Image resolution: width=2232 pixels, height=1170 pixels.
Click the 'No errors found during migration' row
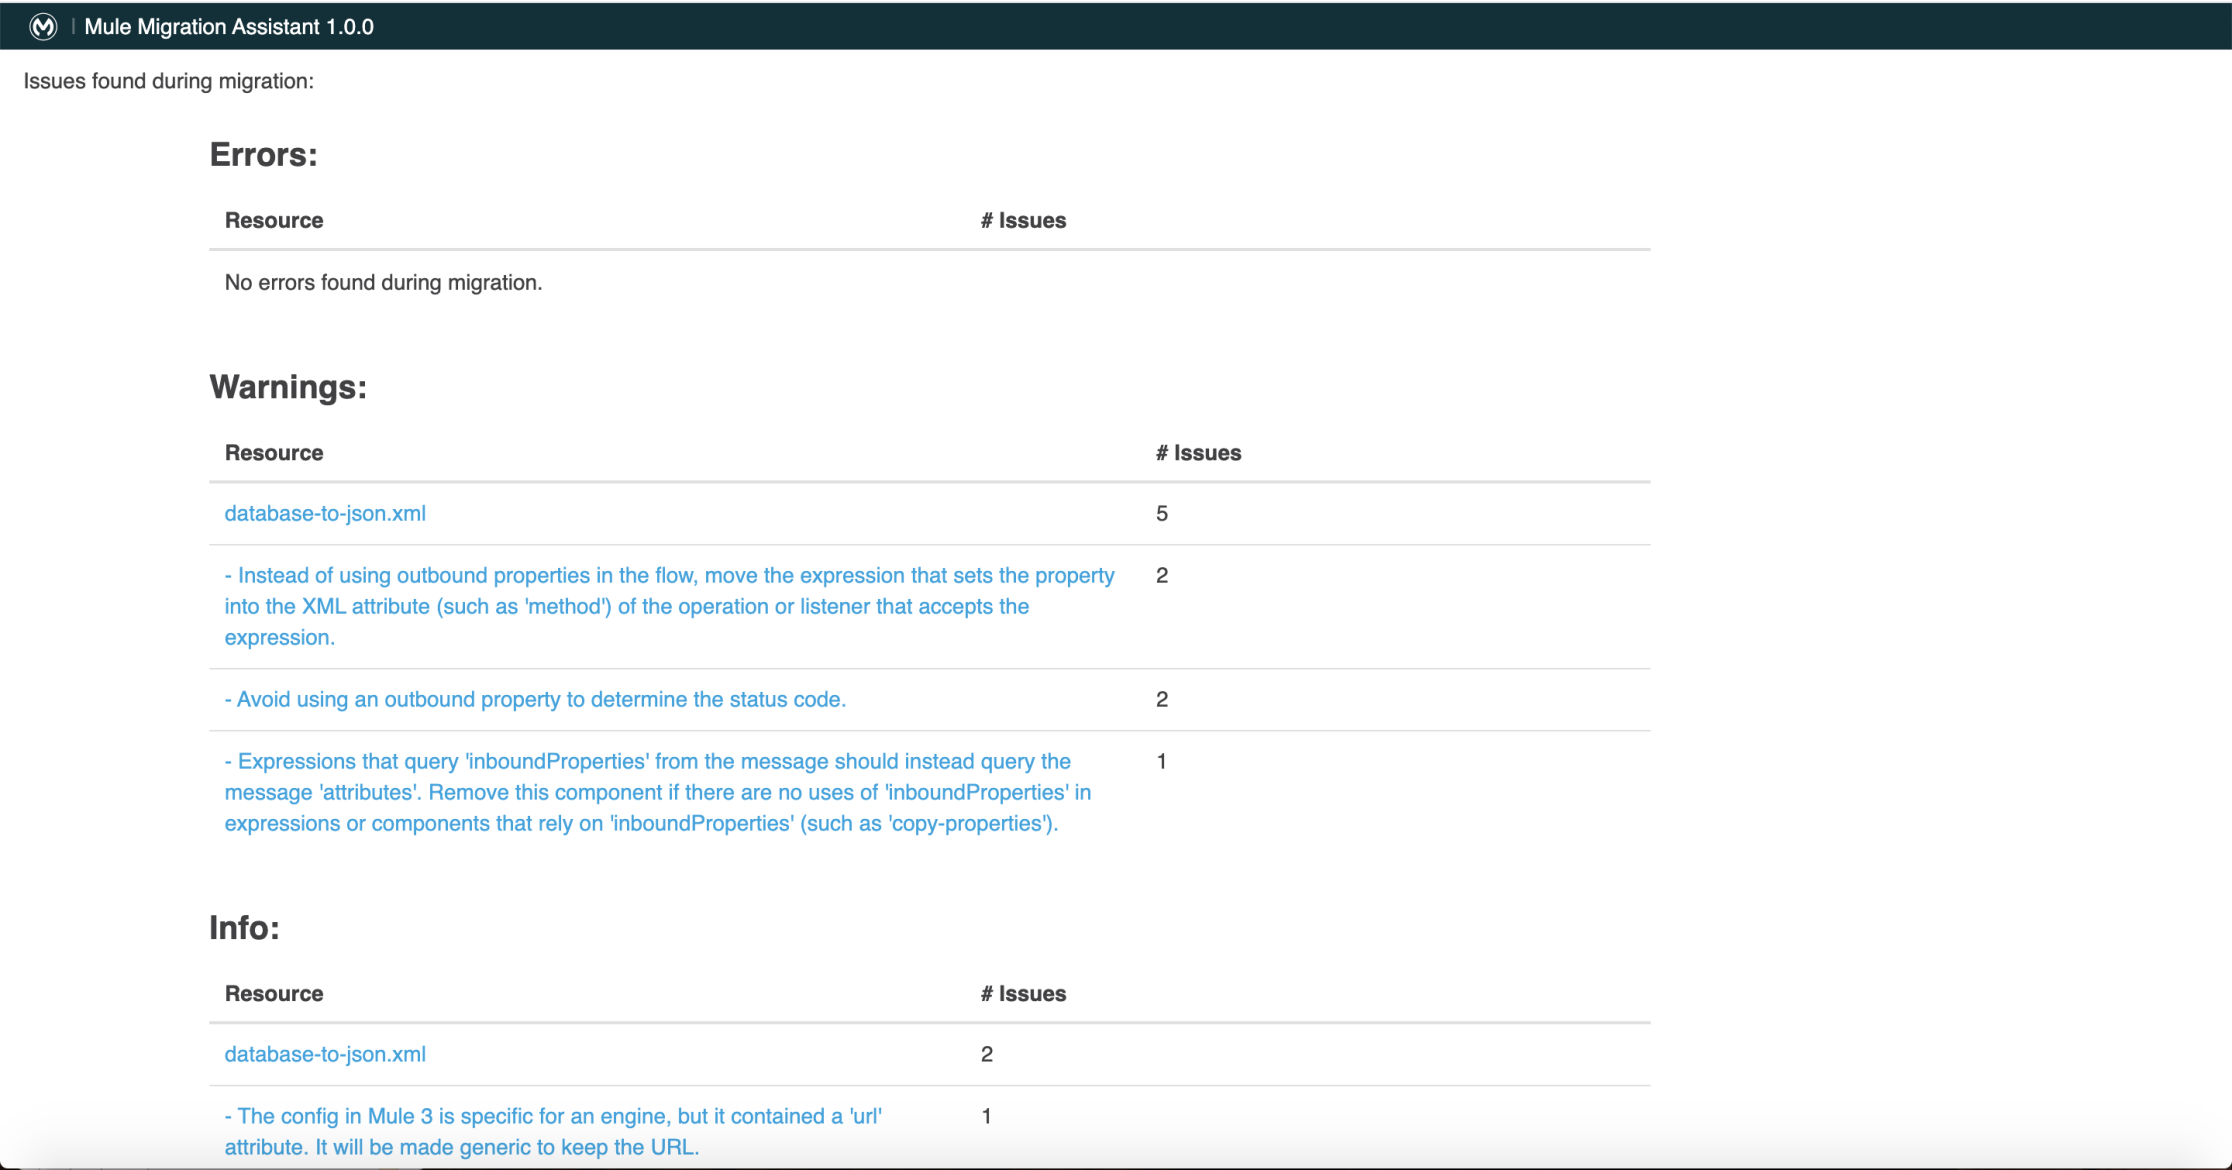(x=383, y=282)
